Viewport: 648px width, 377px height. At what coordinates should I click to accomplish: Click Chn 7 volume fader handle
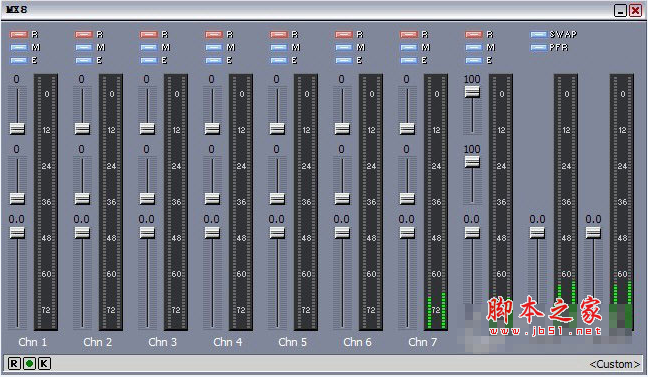(x=407, y=233)
